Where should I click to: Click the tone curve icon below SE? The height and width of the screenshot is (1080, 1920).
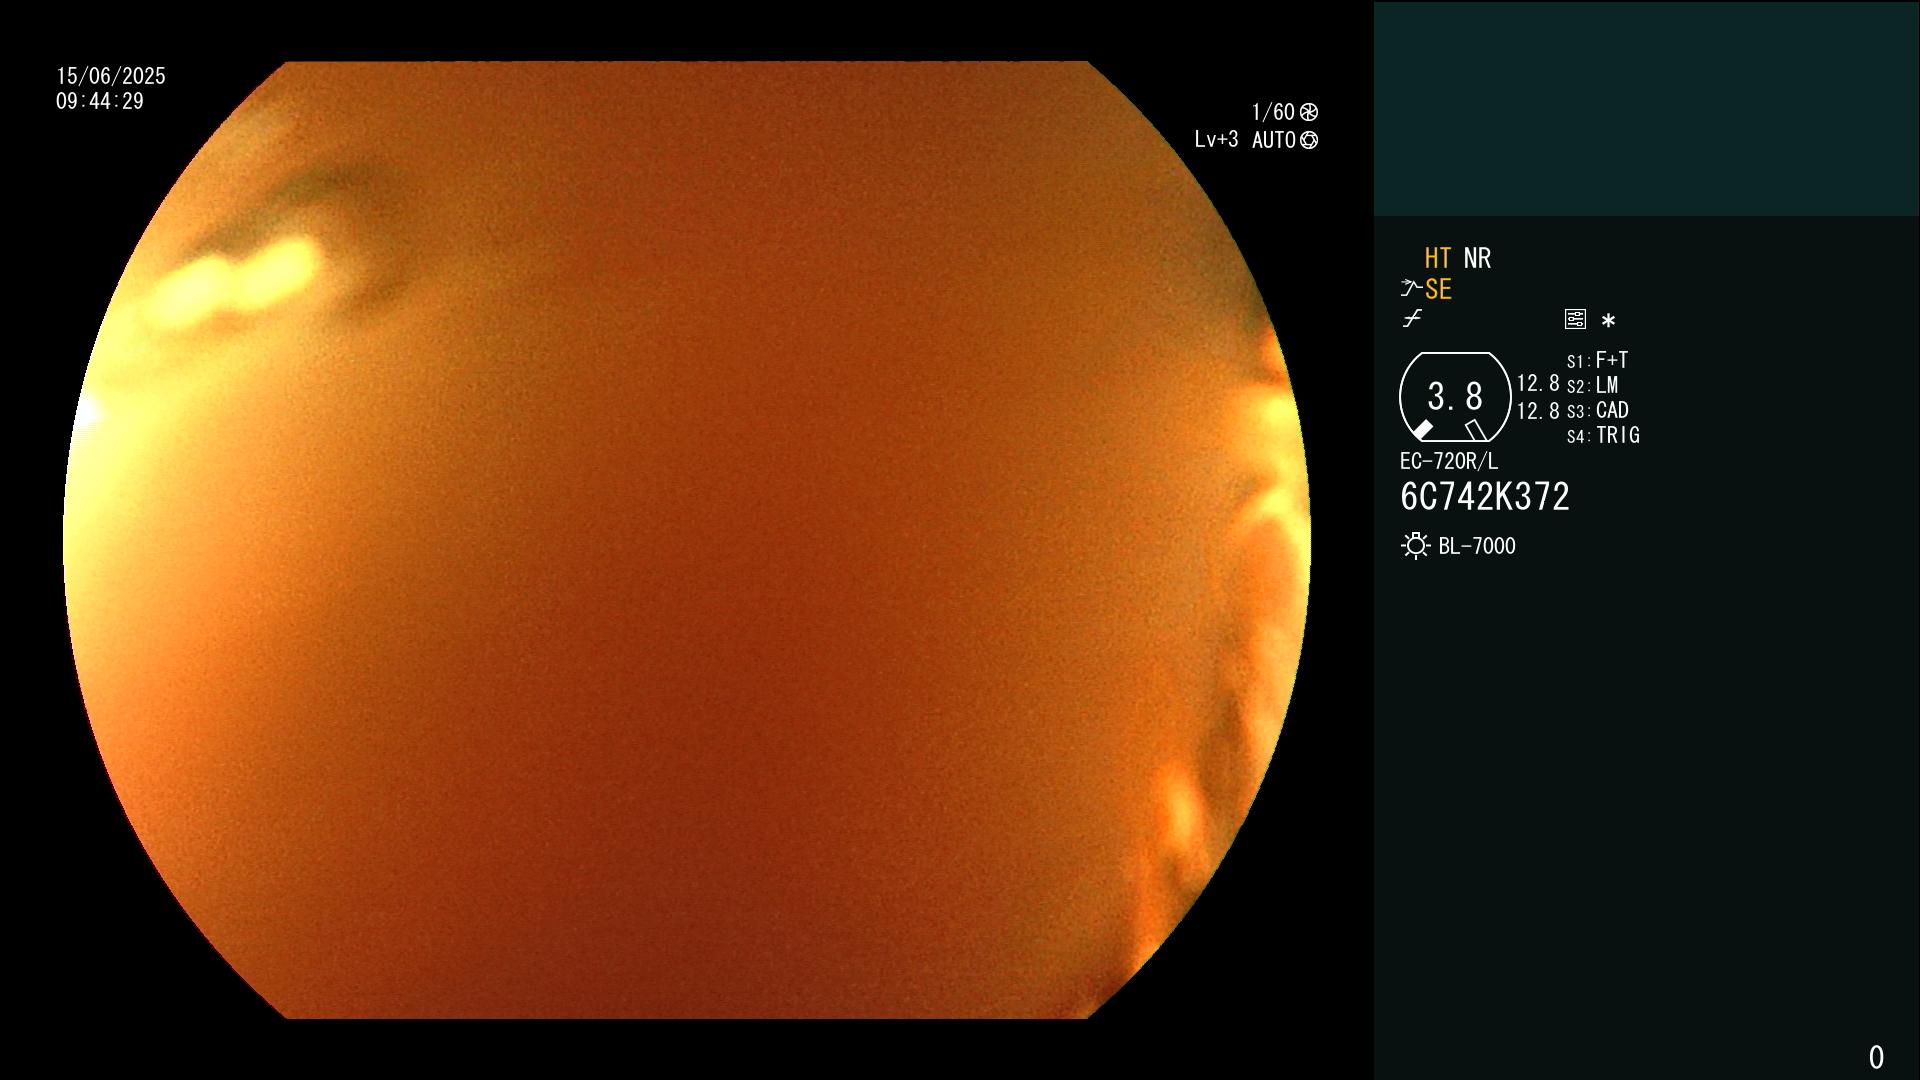(x=1412, y=319)
